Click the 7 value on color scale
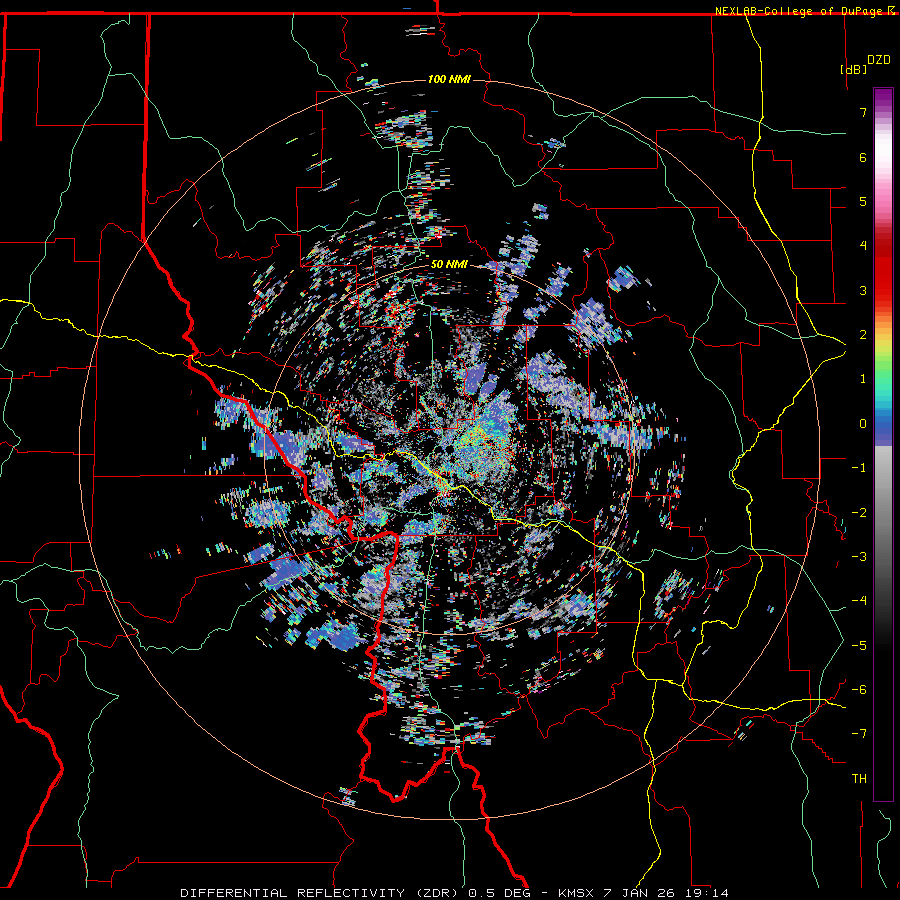Viewport: 900px width, 900px height. [x=863, y=112]
